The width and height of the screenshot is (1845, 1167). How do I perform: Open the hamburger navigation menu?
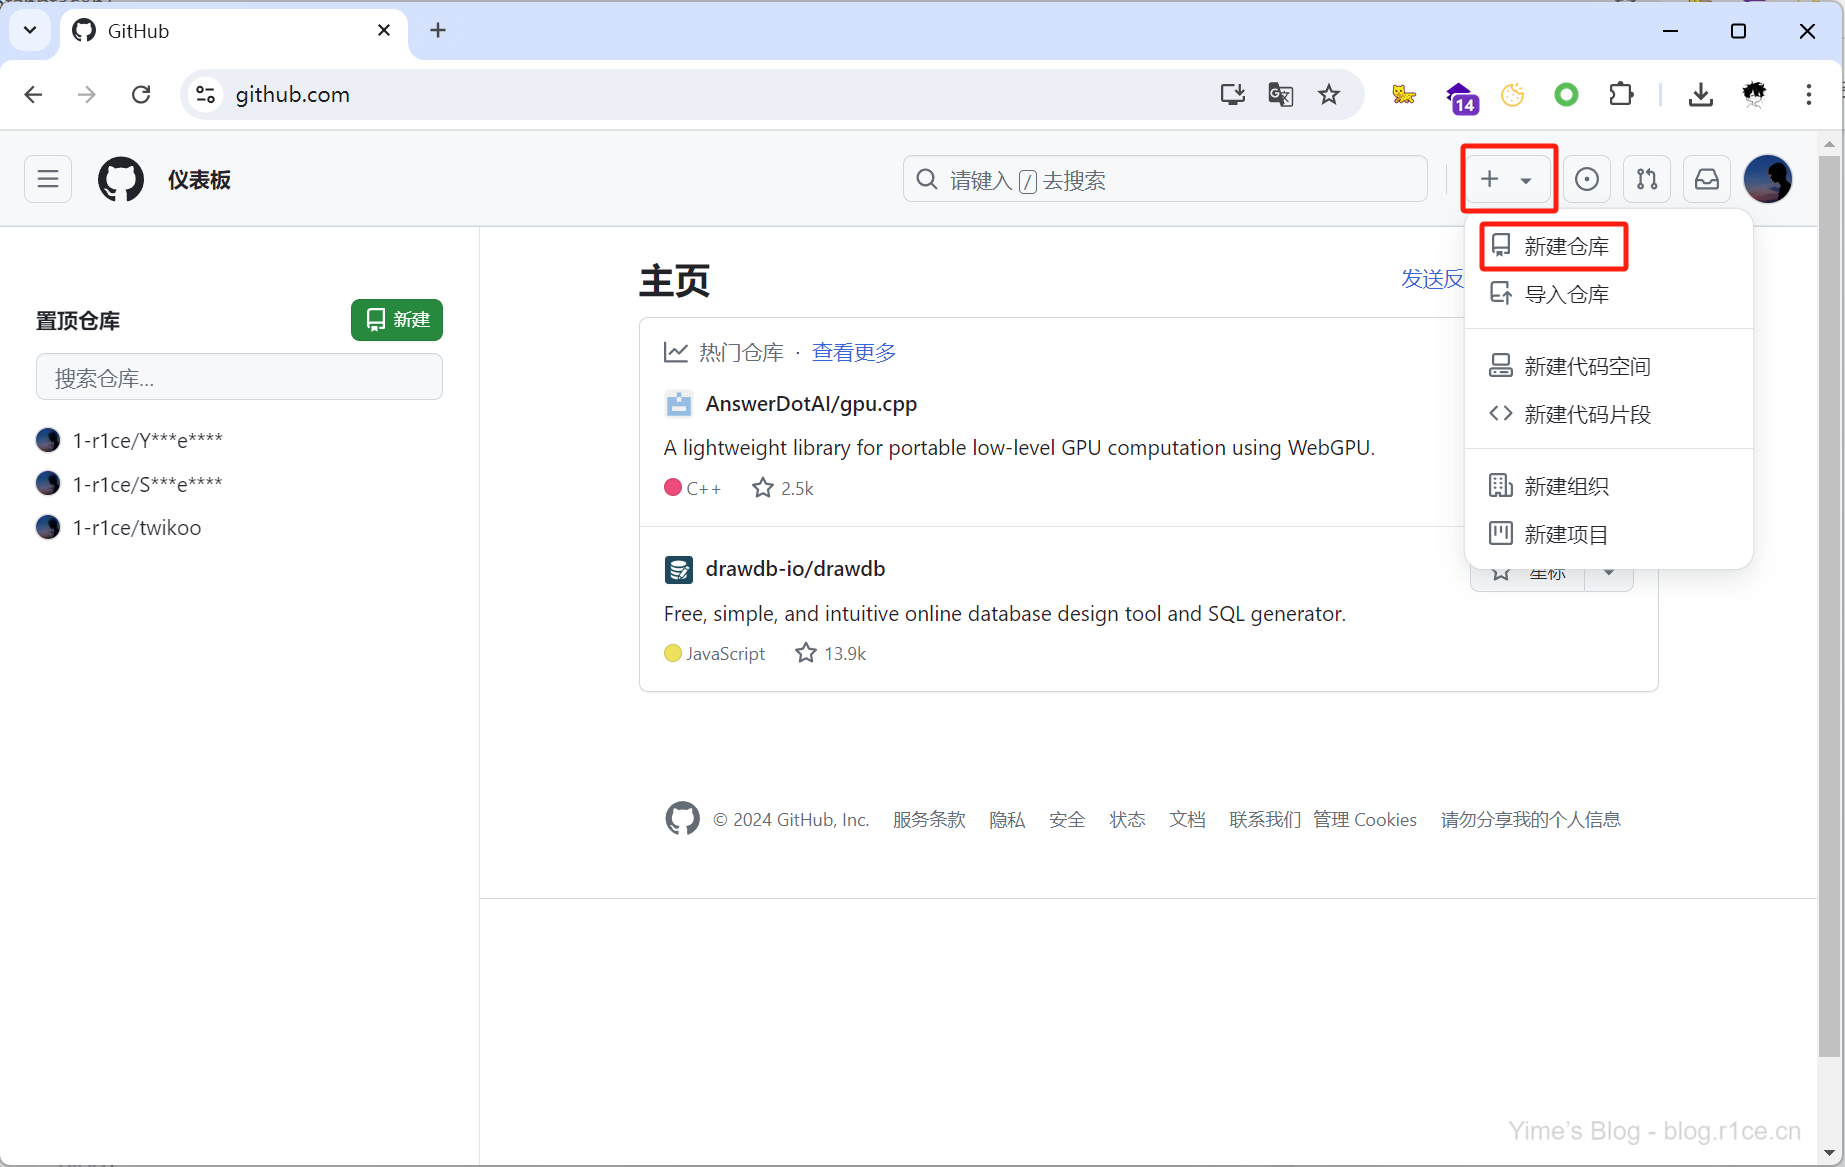coord(47,180)
